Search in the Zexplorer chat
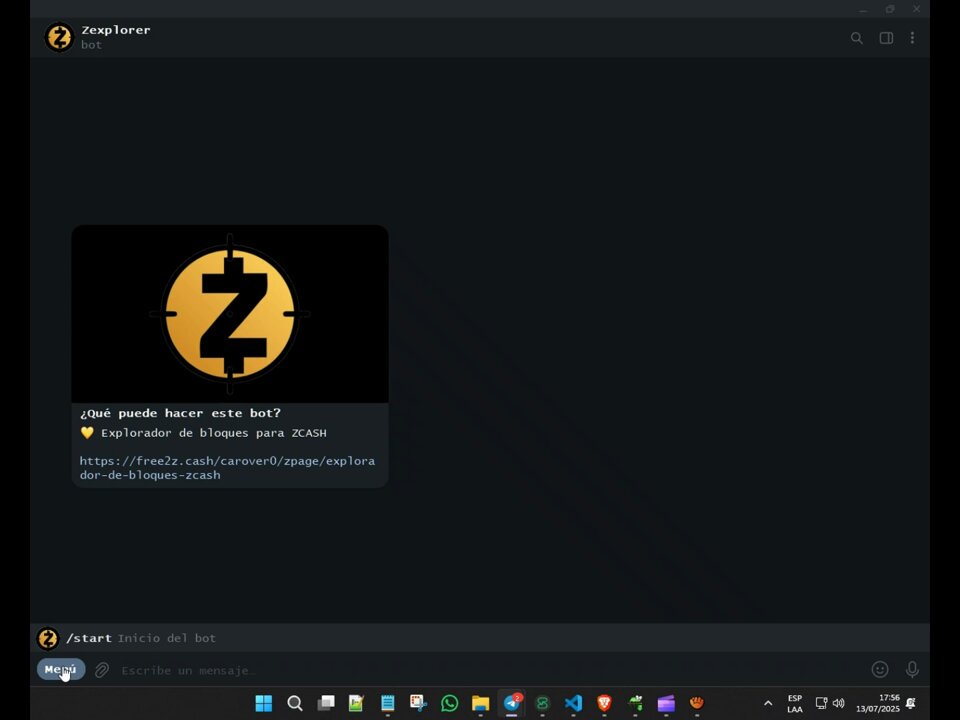This screenshot has height=720, width=960. pos(857,38)
